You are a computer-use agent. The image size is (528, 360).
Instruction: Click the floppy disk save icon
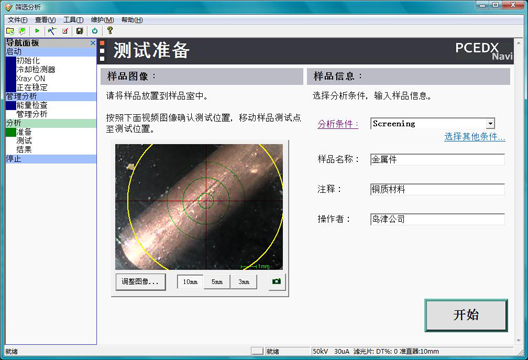[x=79, y=31]
